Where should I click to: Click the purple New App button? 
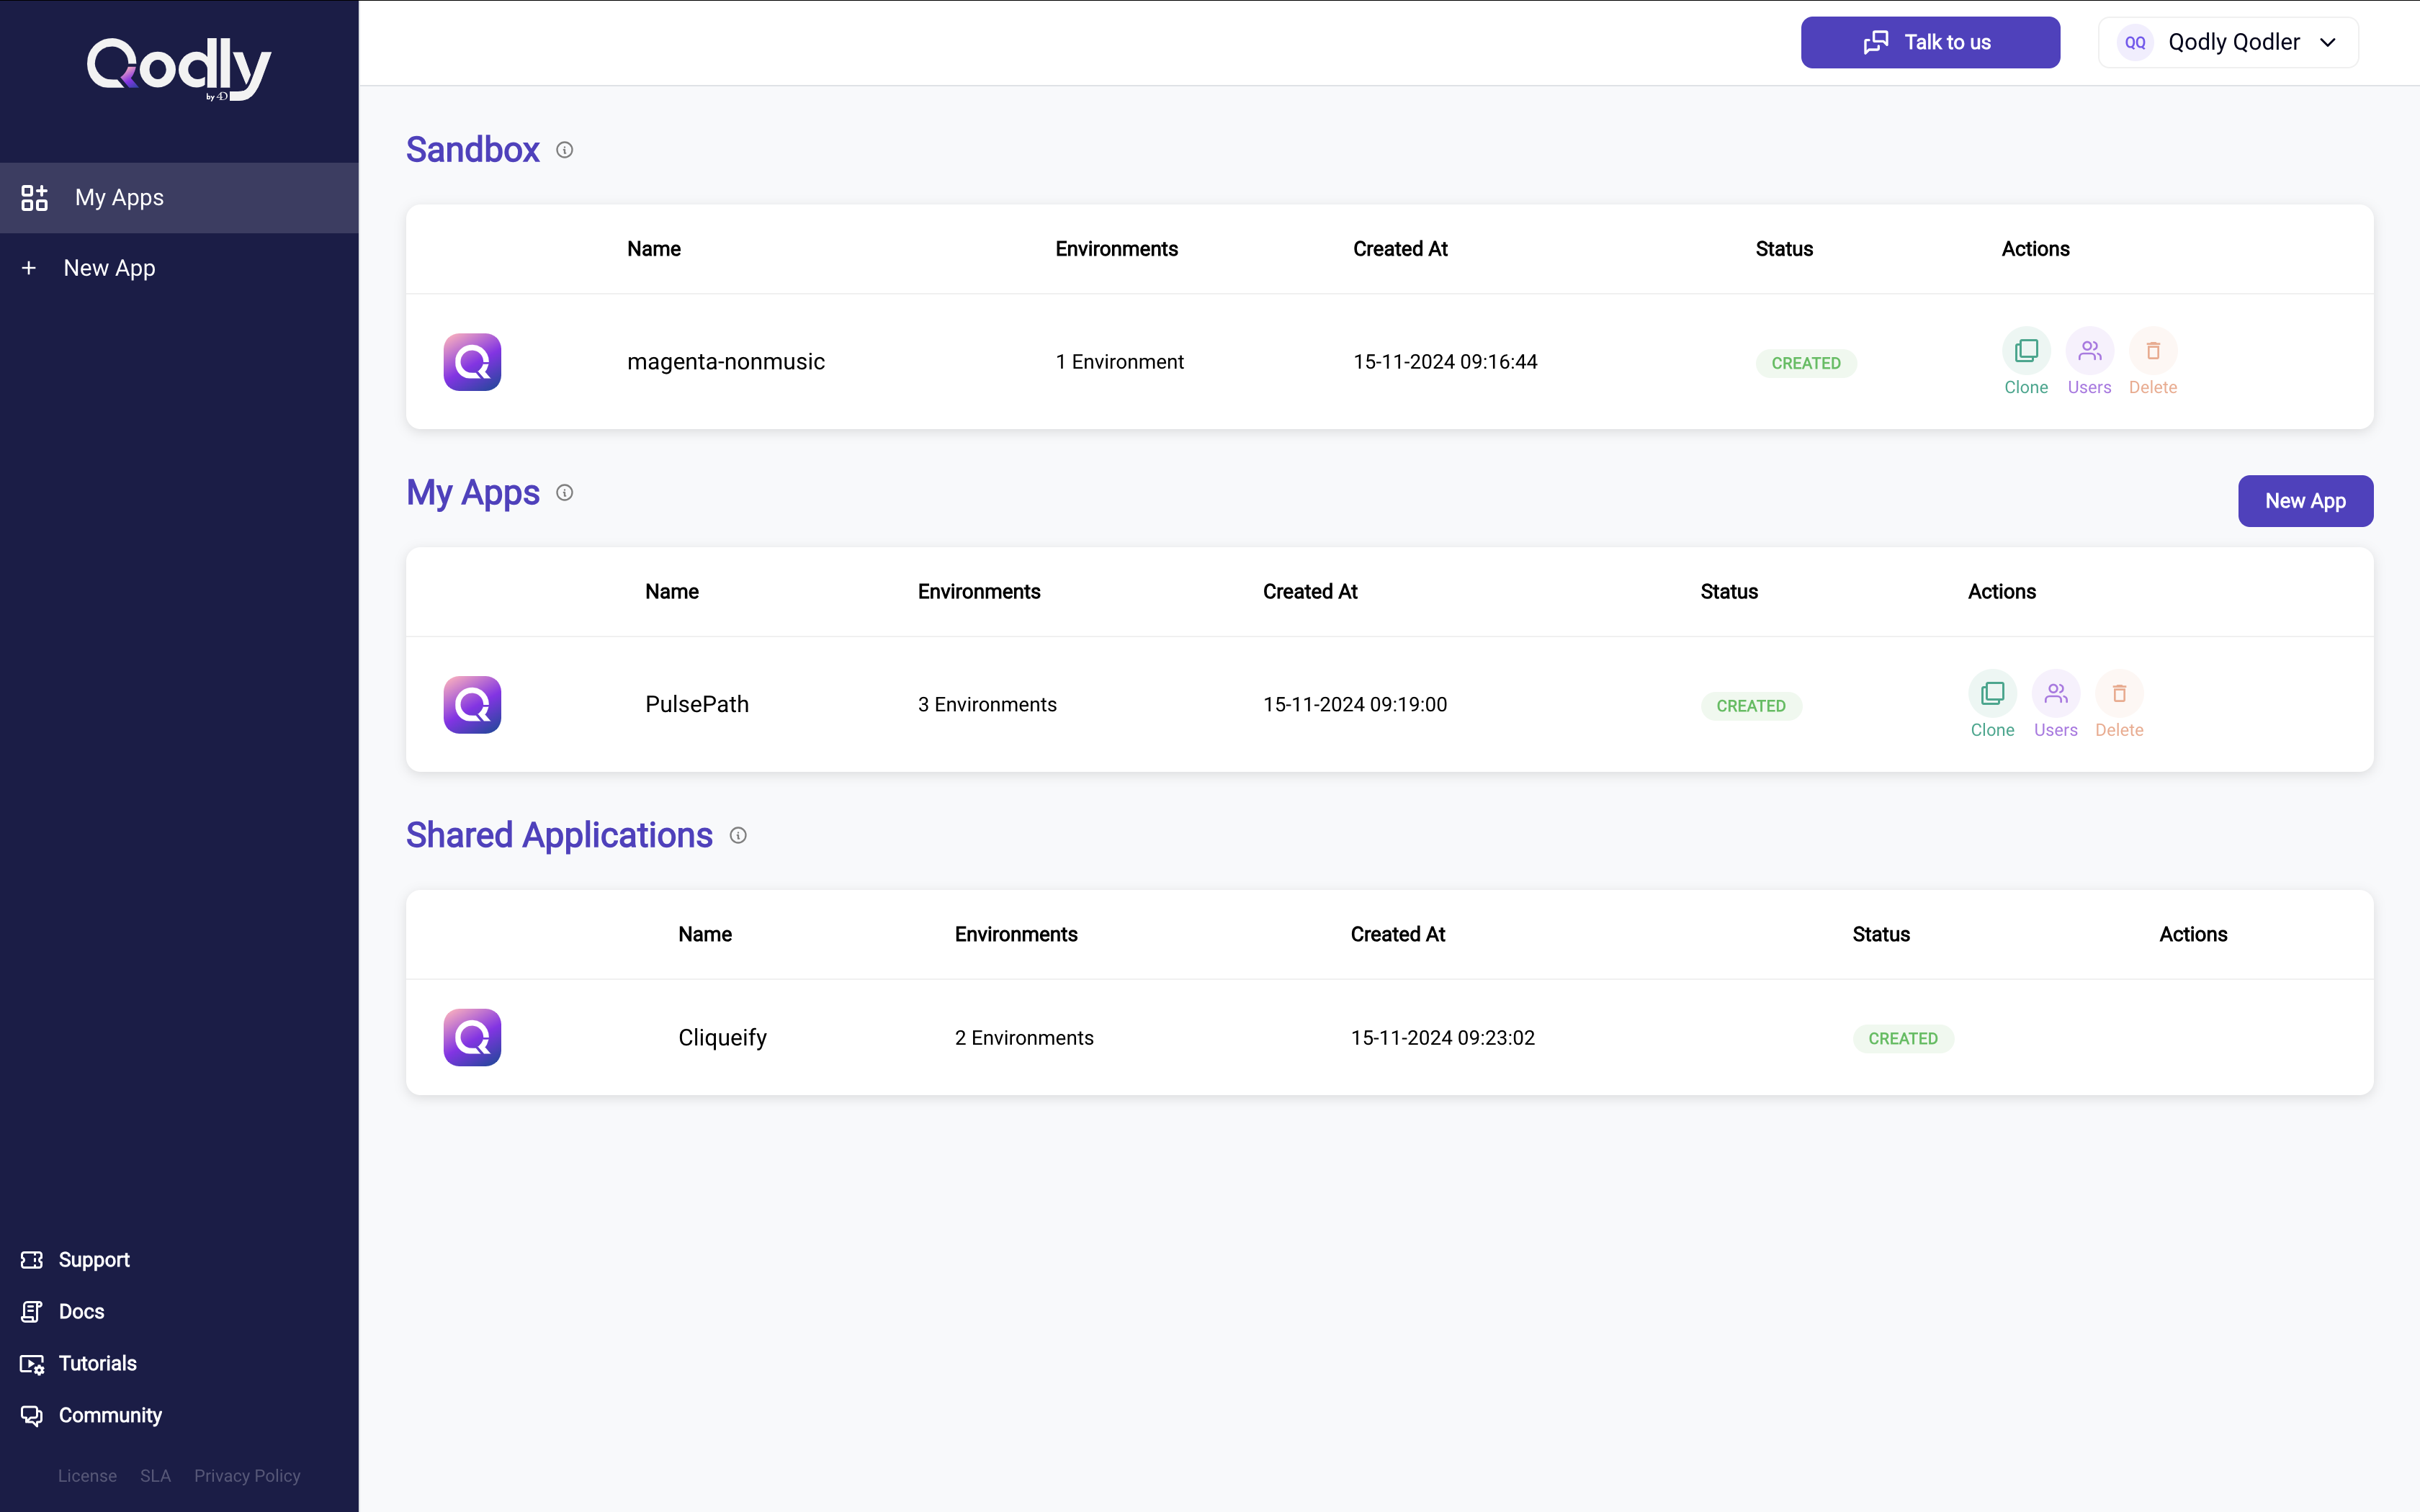(x=2305, y=501)
